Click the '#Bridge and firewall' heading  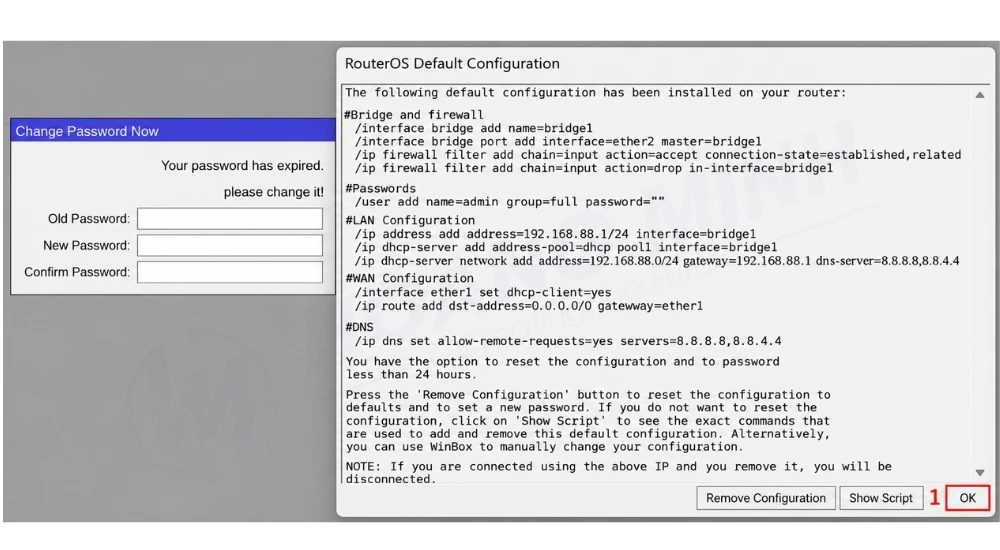(415, 115)
